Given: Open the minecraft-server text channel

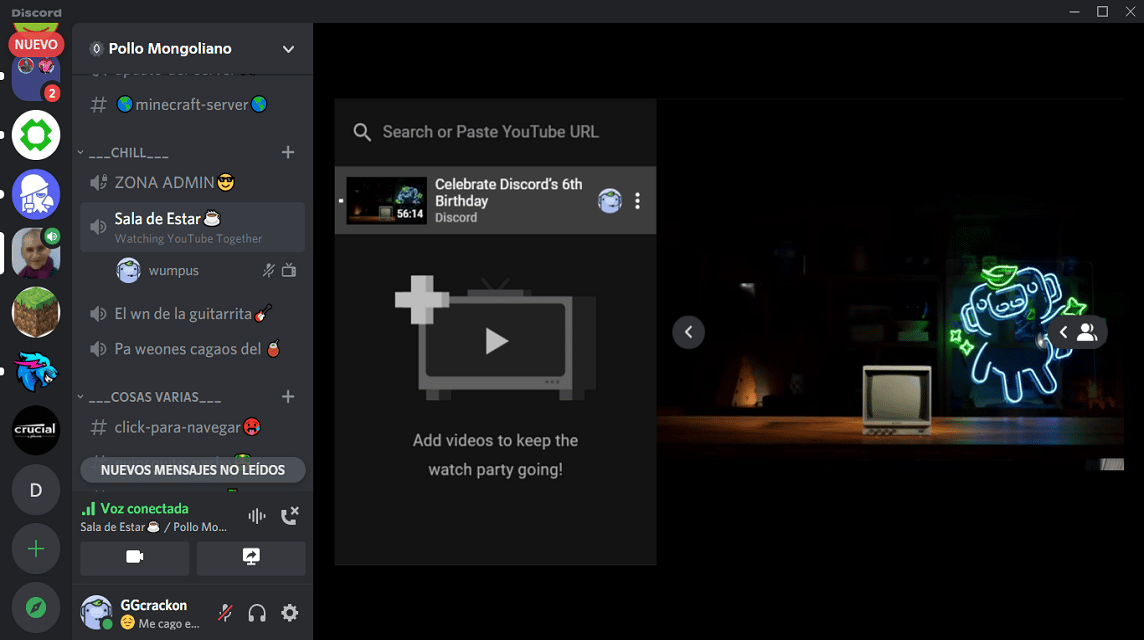Looking at the screenshot, I should click(193, 104).
